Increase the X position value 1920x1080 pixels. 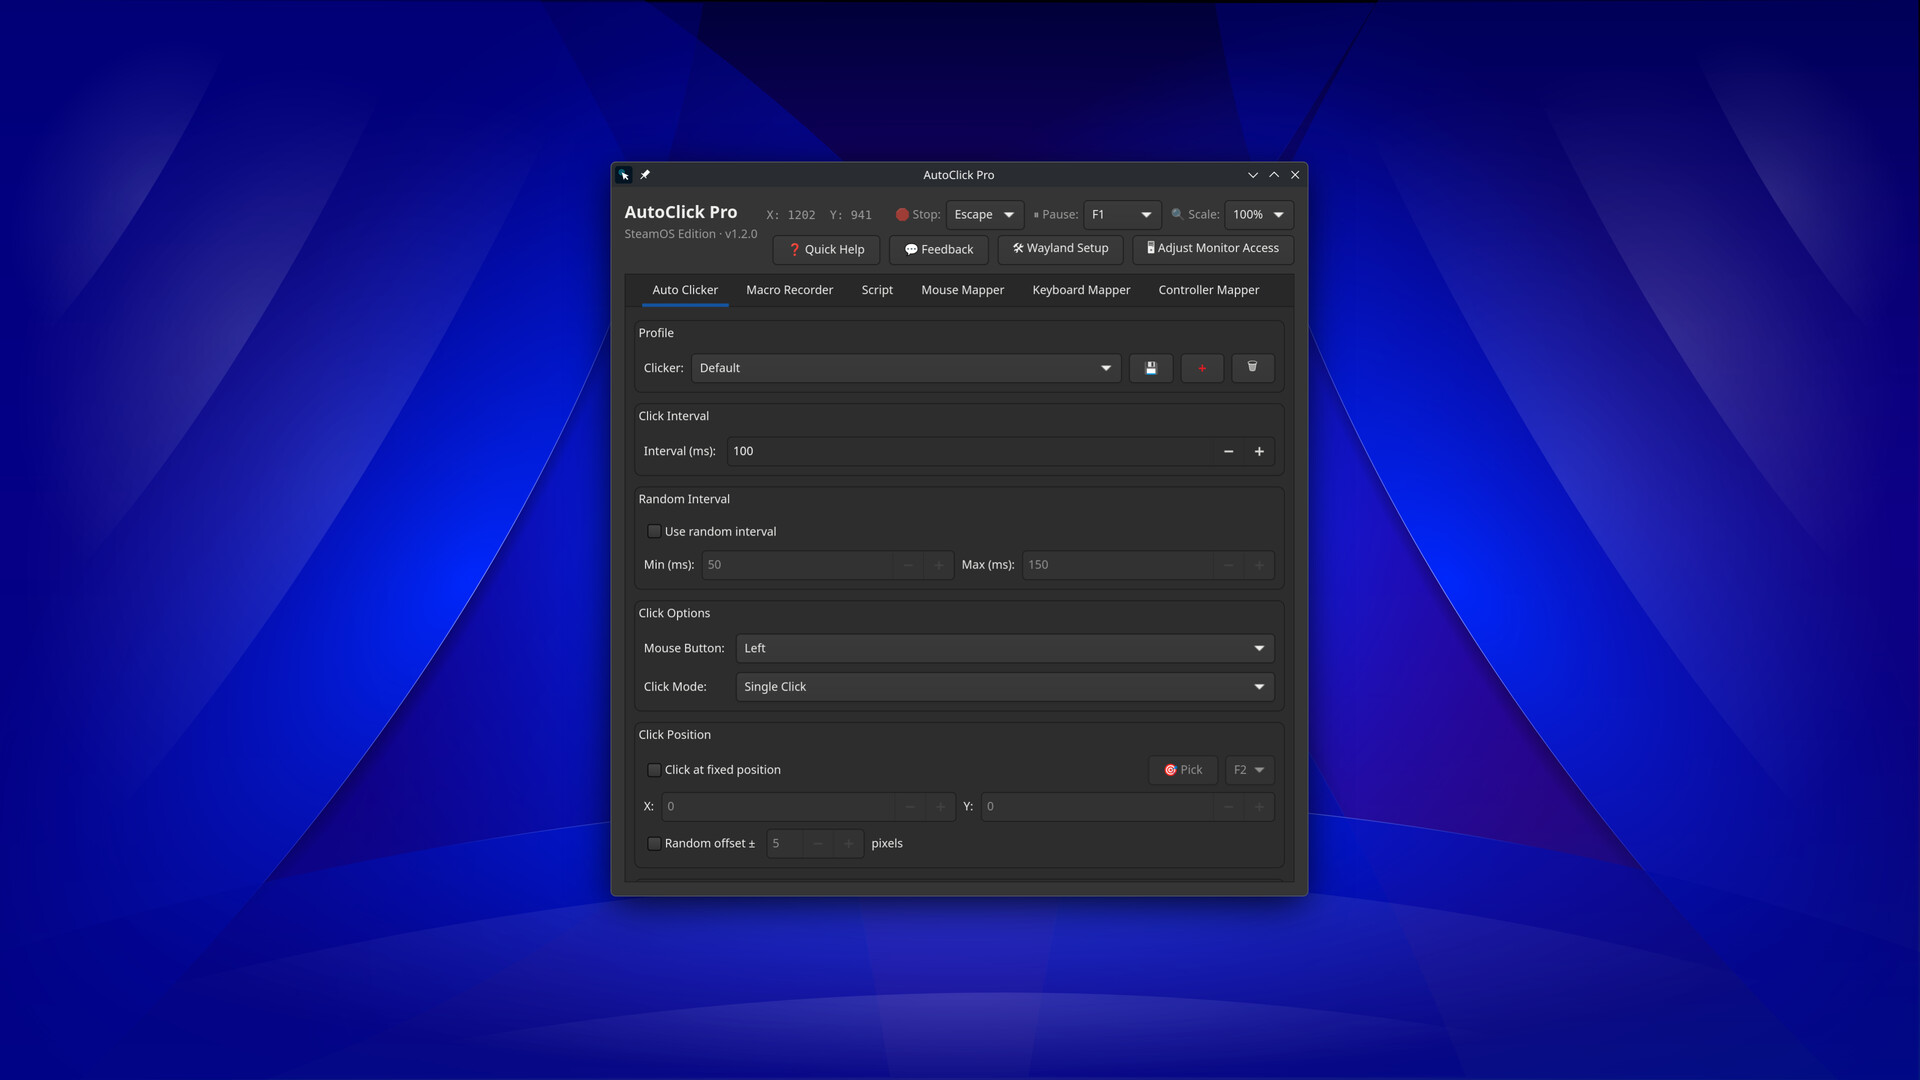940,807
